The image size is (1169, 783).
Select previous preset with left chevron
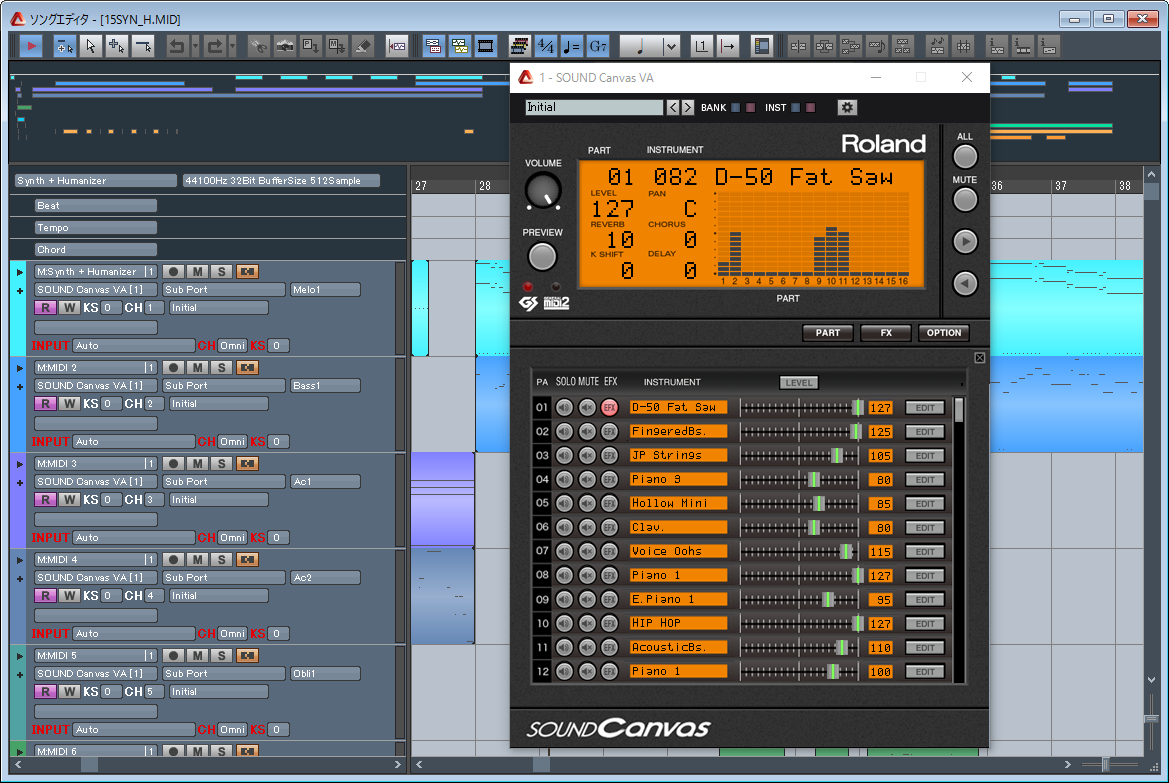[672, 107]
